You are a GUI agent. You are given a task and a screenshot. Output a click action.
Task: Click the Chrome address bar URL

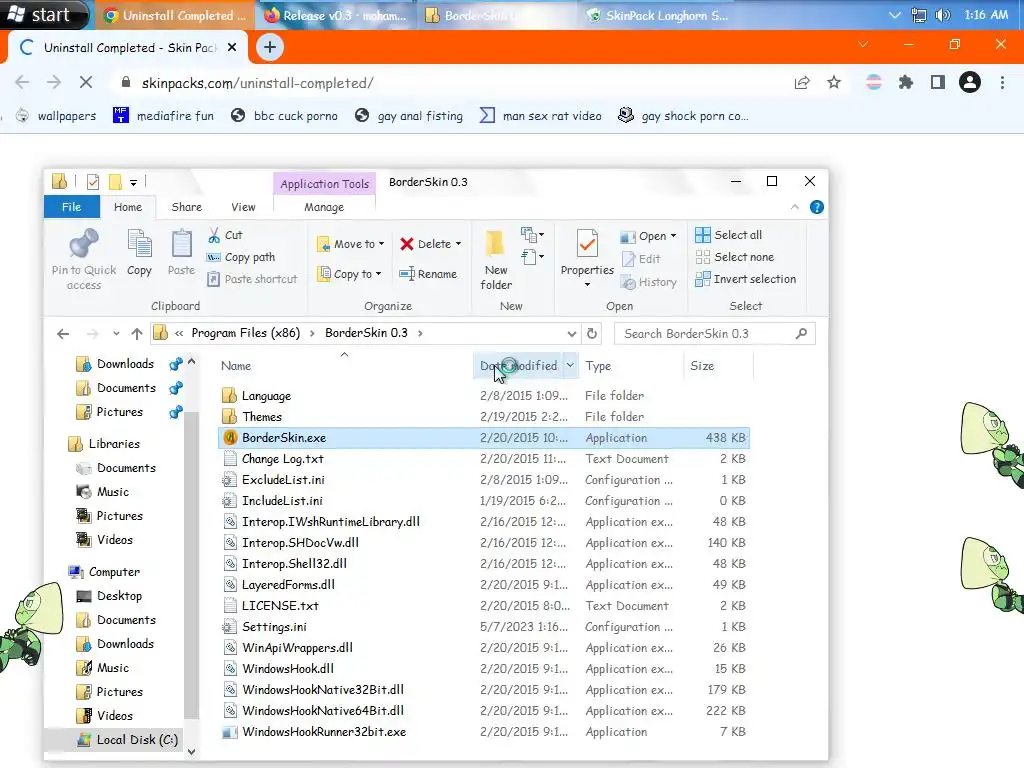[257, 83]
